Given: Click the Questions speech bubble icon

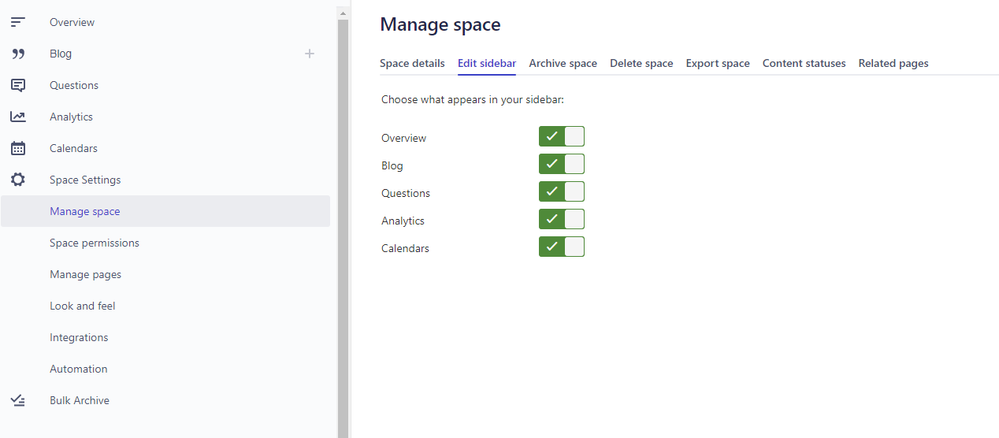Looking at the screenshot, I should tap(18, 85).
